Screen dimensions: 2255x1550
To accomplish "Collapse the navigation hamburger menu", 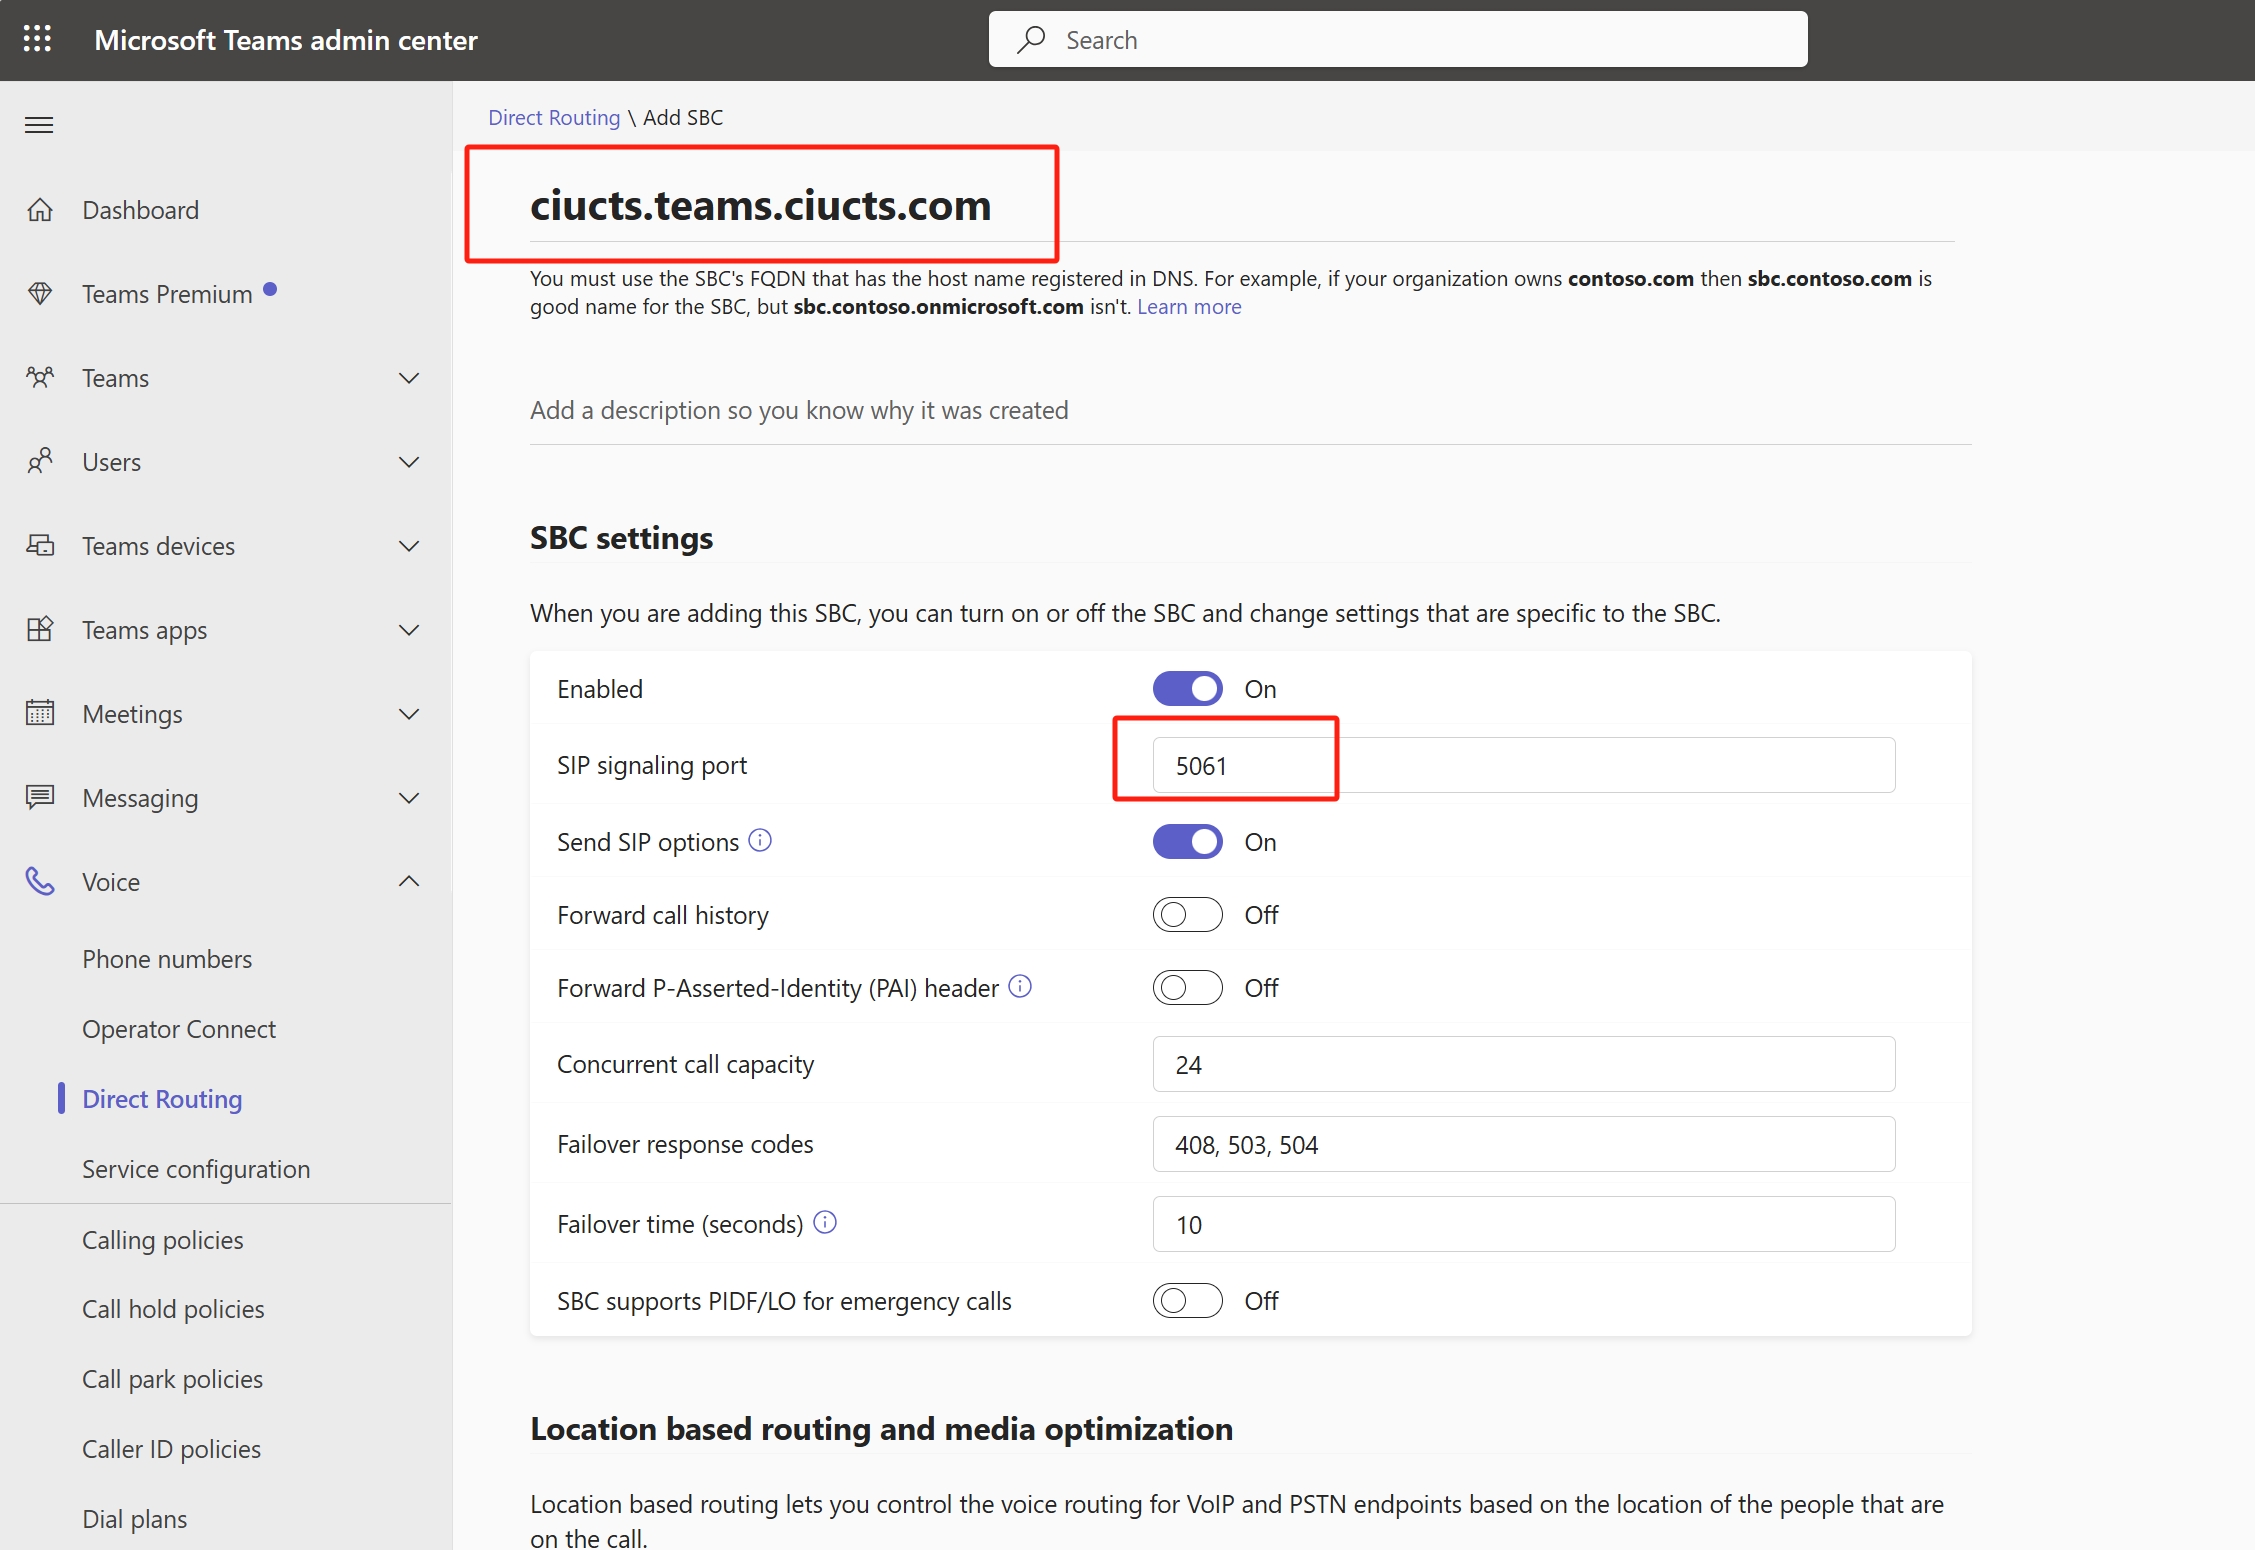I will (39, 125).
